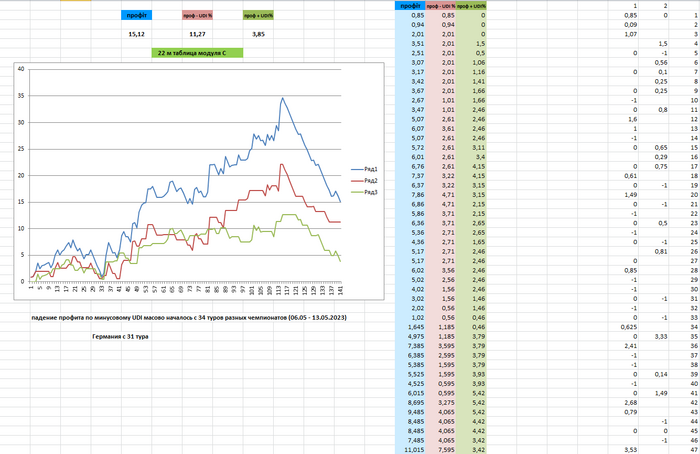Select the right-side cell 0,79
Viewport: 700px width, 454px height.
click(623, 412)
